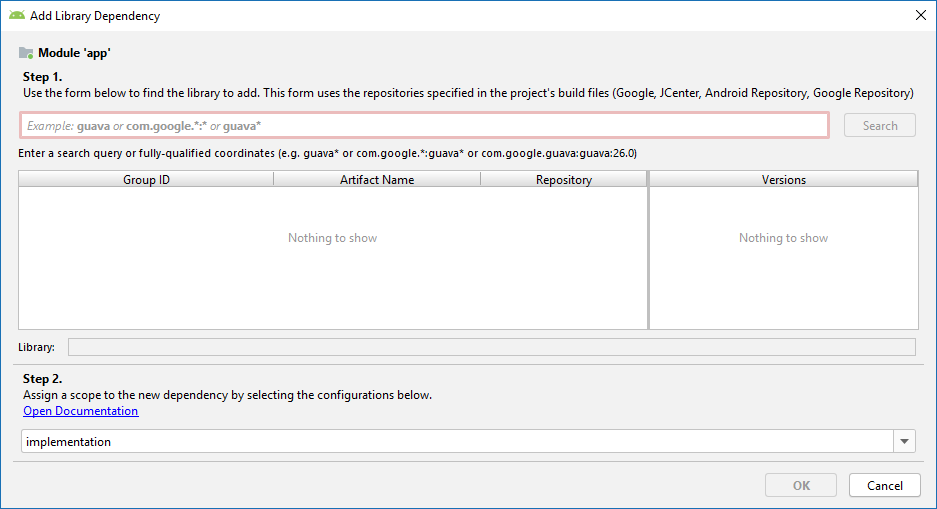Open the implementation configuration dropdown arrow
Viewport: 937px width, 509px height.
[x=904, y=441]
